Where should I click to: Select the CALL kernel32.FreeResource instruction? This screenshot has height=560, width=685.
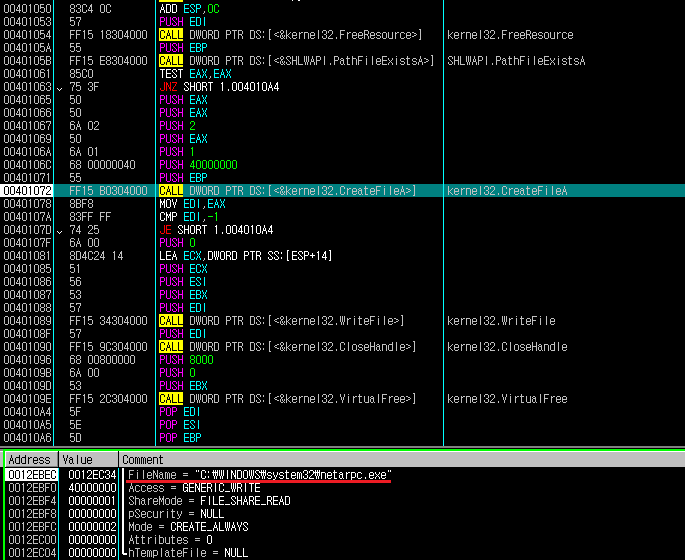click(x=291, y=35)
